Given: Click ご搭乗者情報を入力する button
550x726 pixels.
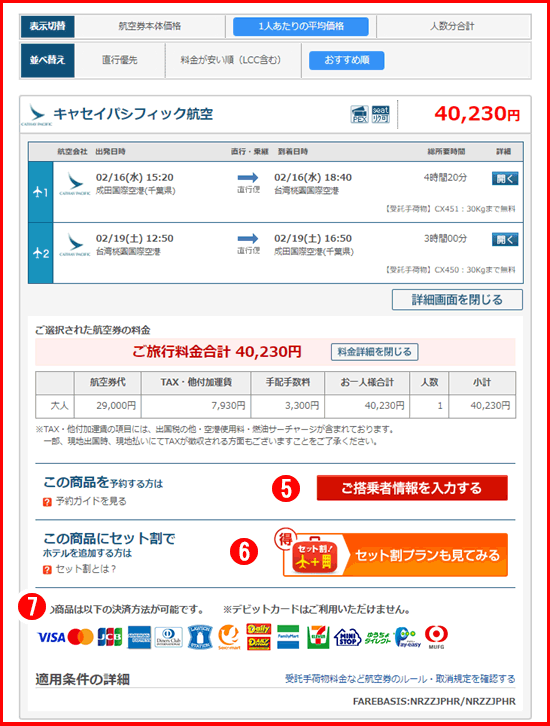Looking at the screenshot, I should click(x=412, y=488).
